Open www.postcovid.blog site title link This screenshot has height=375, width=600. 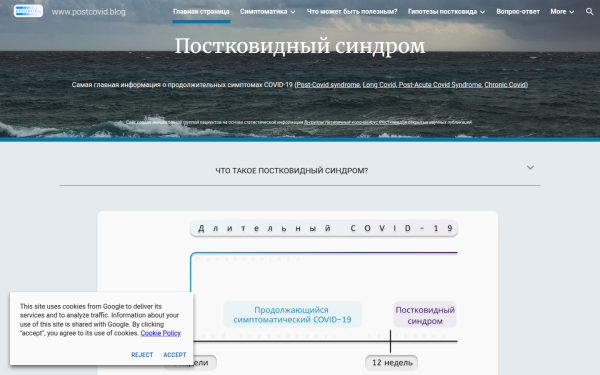pyautogui.click(x=88, y=12)
